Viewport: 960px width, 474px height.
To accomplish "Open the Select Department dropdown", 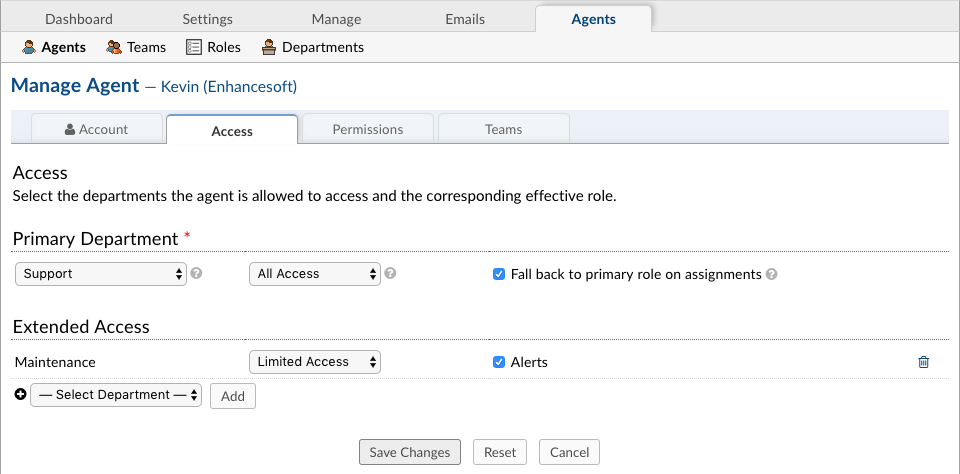I will coord(116,395).
